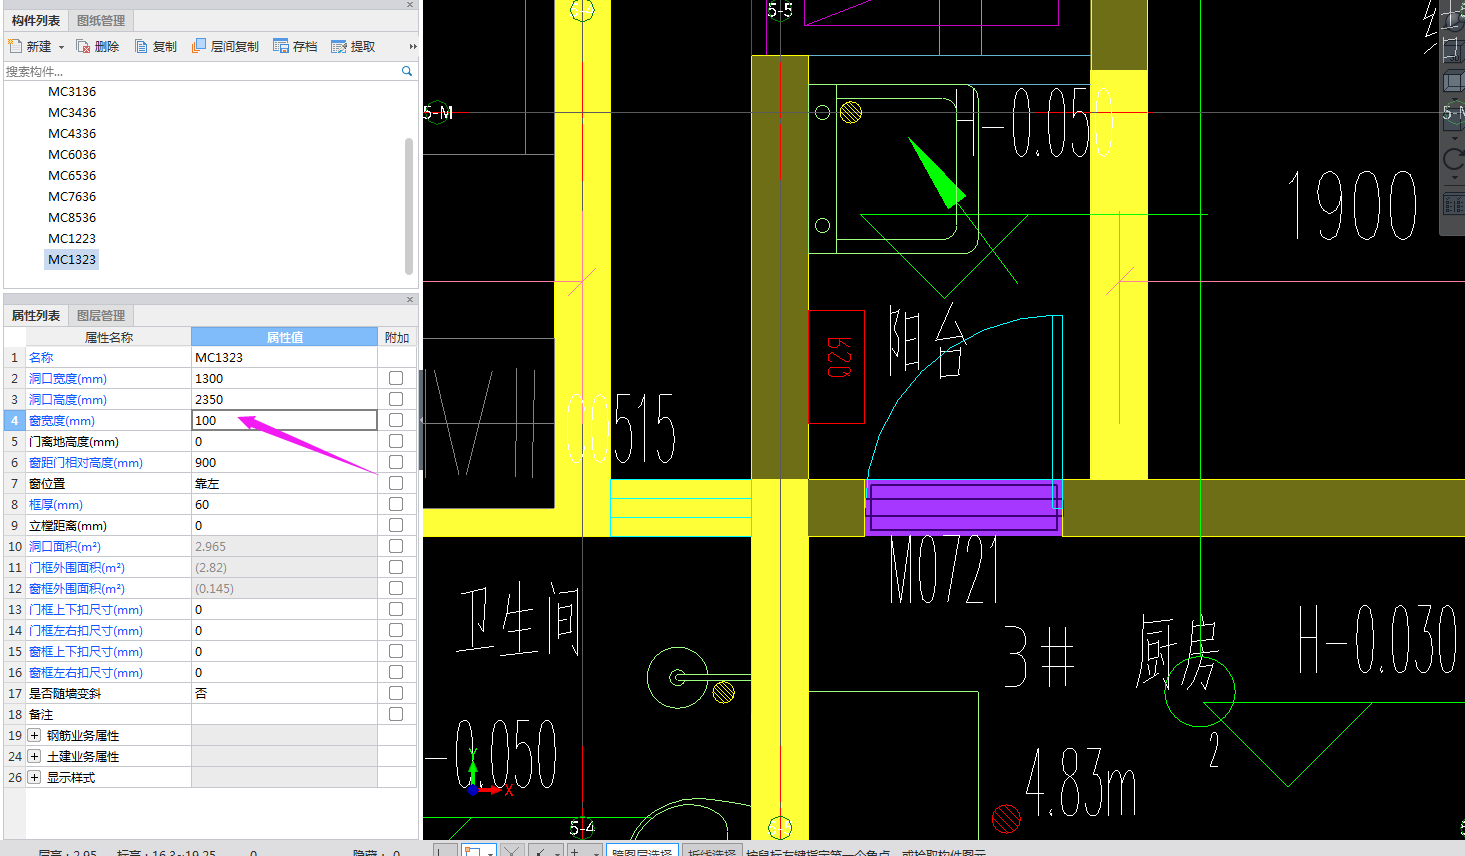The width and height of the screenshot is (1465, 856).
Task: Switch to the 图纸管理 tab
Action: click(x=101, y=20)
